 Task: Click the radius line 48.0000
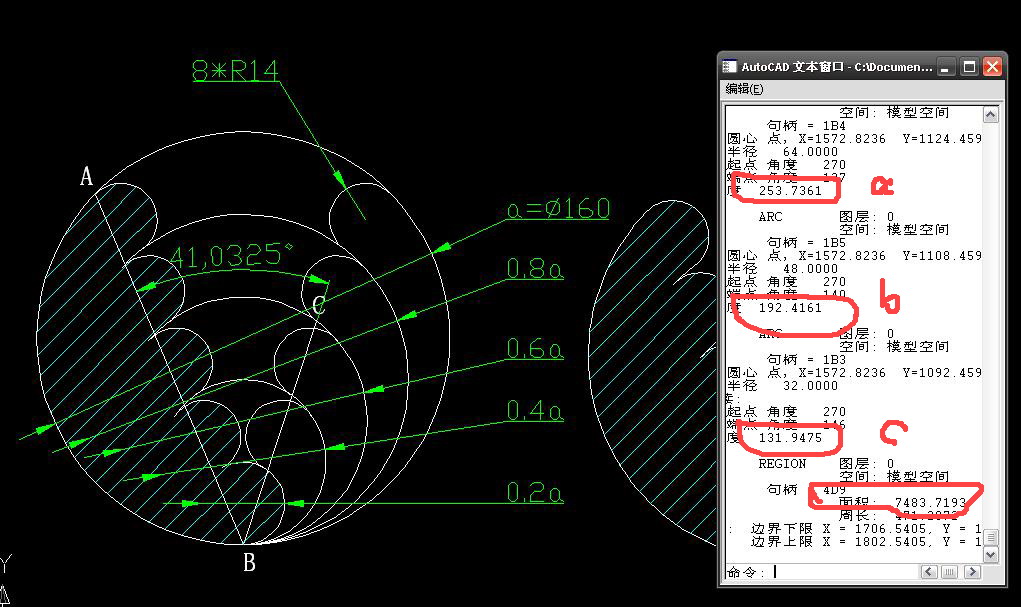[783, 269]
